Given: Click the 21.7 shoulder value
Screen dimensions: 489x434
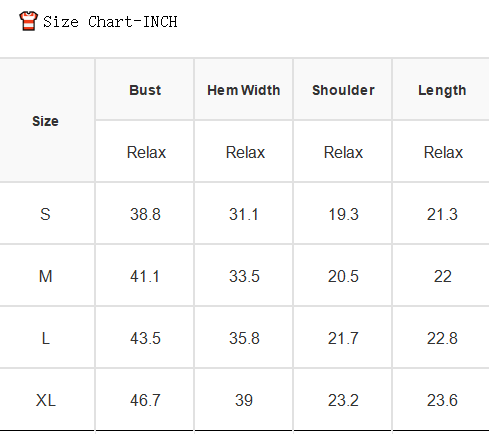Looking at the screenshot, I should 343,338.
